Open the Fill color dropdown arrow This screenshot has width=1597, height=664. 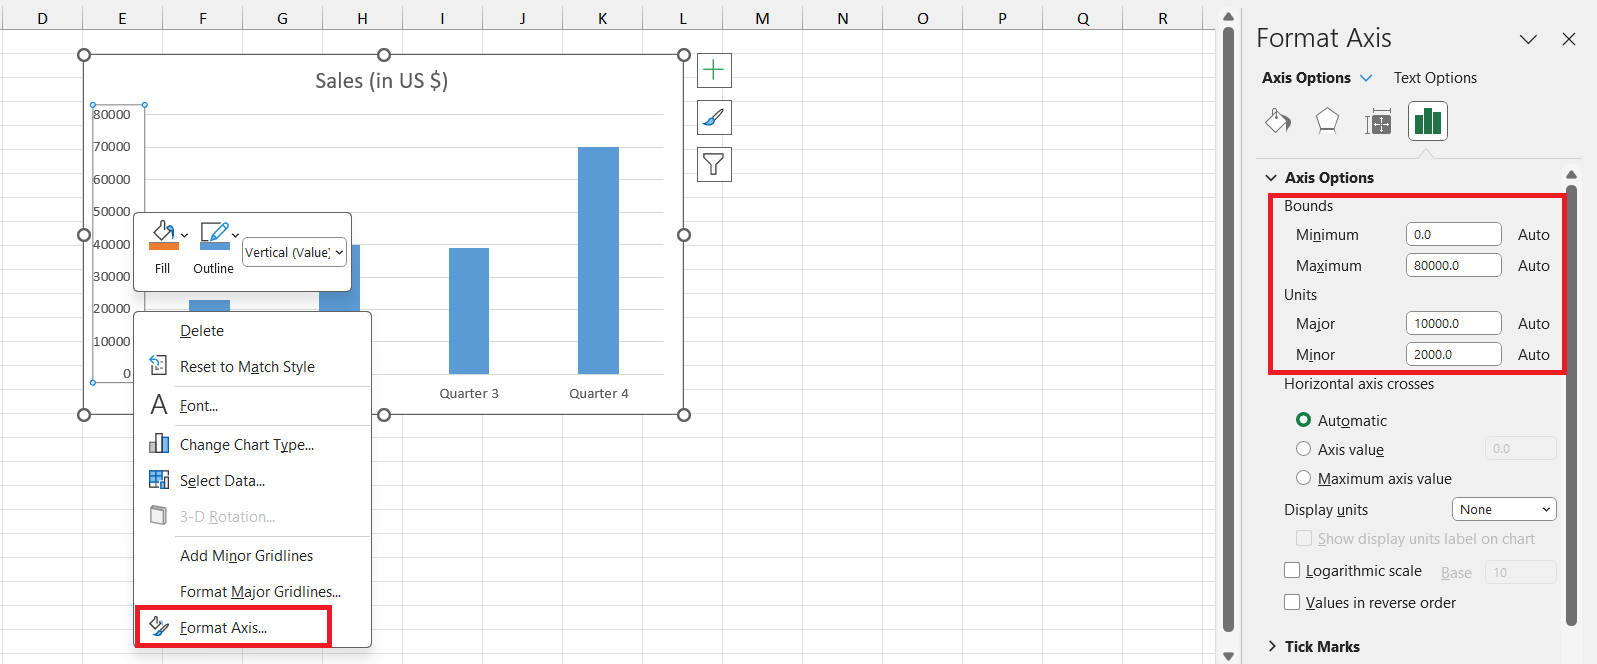click(185, 236)
